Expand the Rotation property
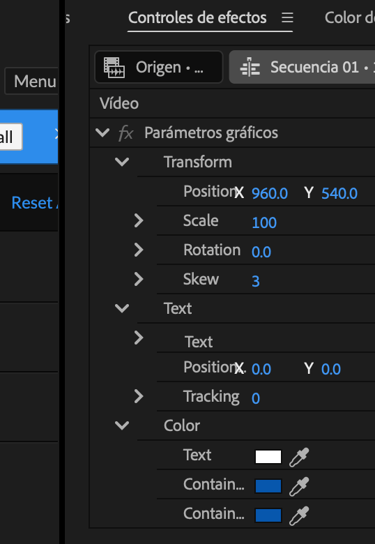Screen dimensions: 375x544 tap(139, 249)
